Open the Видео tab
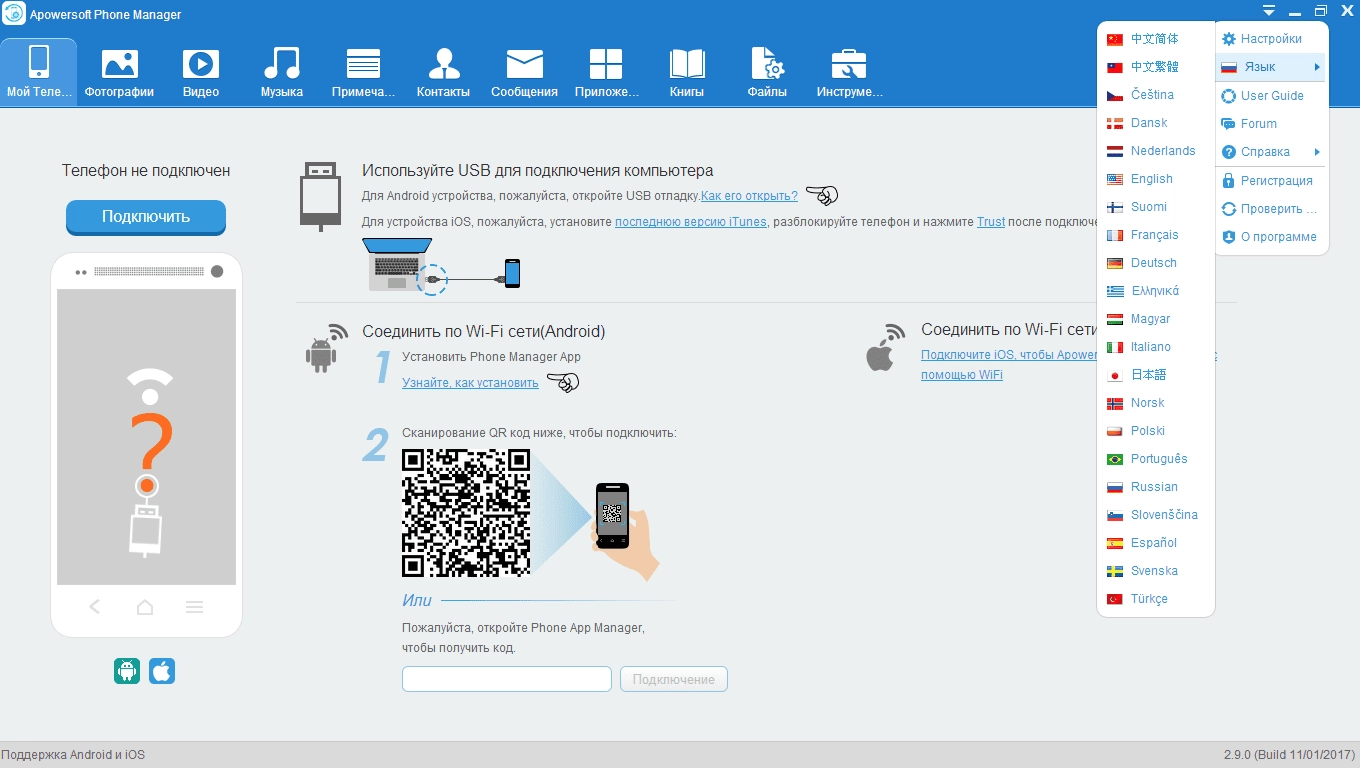 coord(201,72)
